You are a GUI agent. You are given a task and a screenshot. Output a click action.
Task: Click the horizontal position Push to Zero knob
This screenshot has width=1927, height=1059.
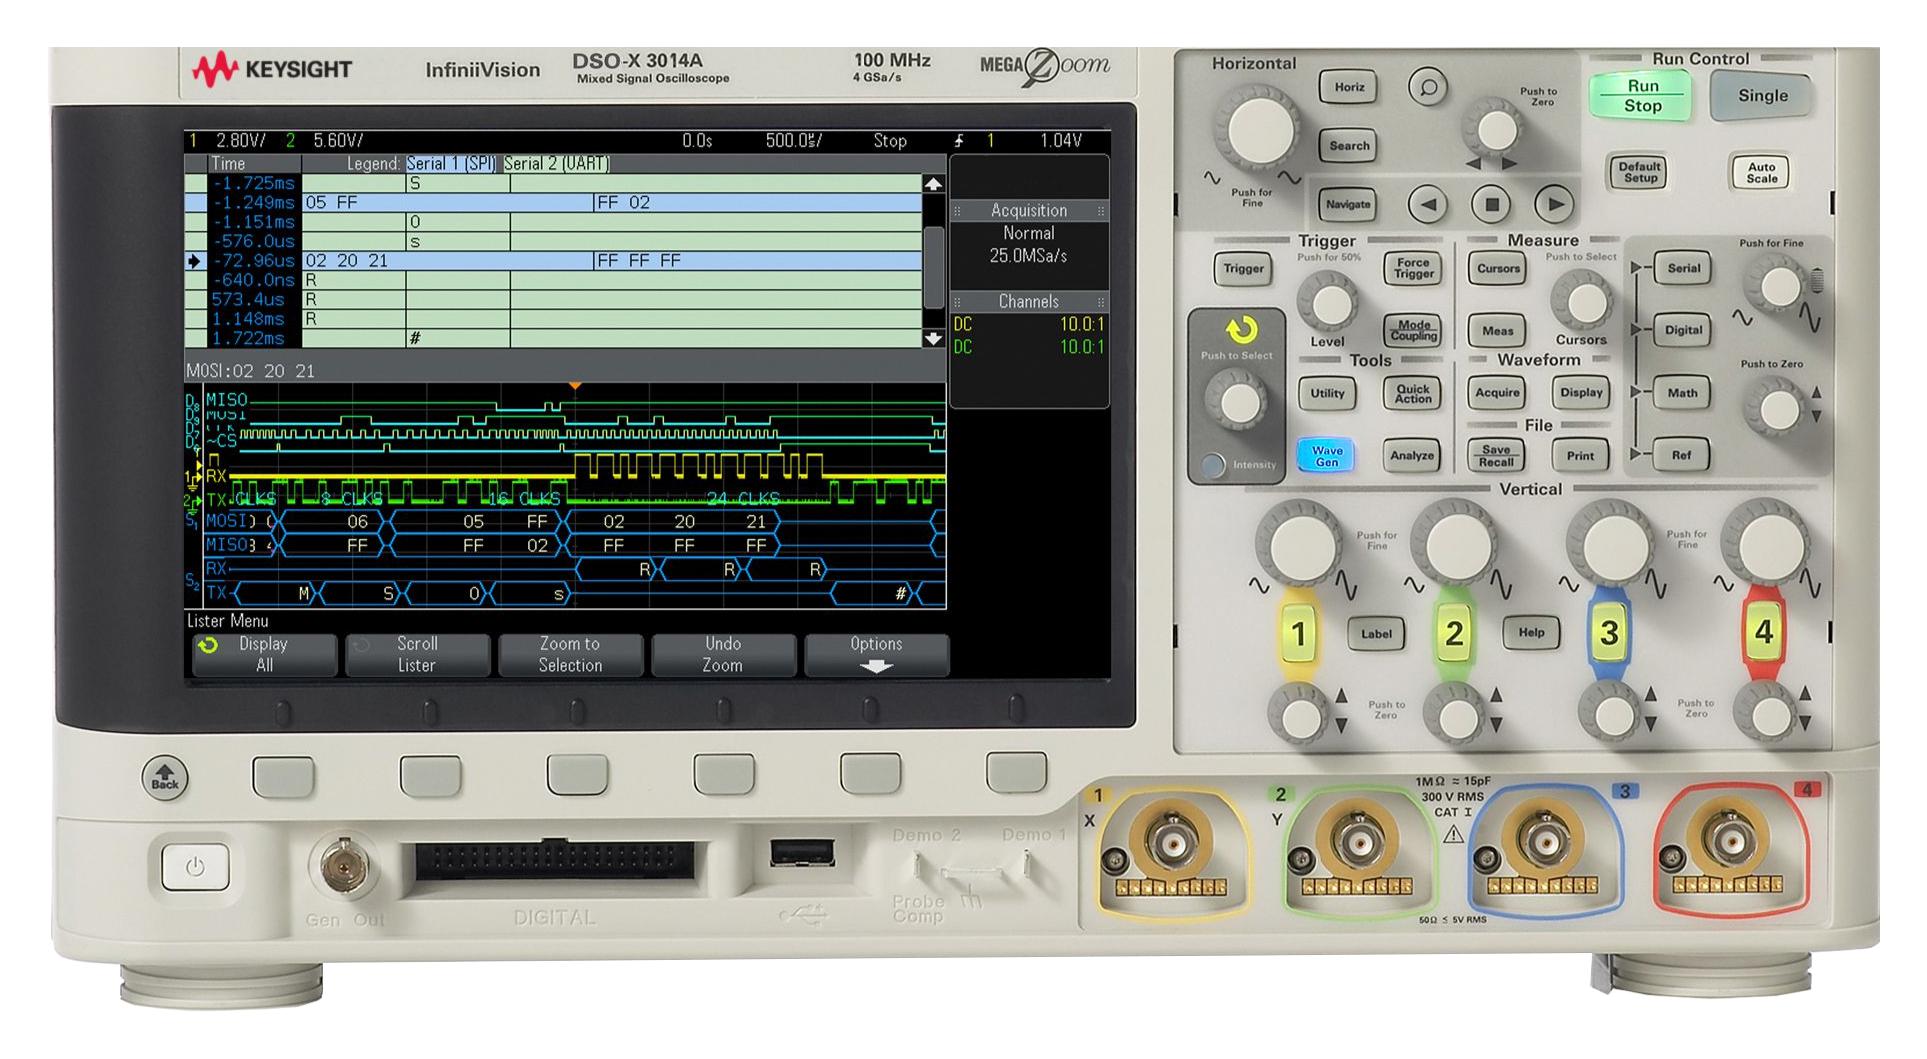point(1496,129)
